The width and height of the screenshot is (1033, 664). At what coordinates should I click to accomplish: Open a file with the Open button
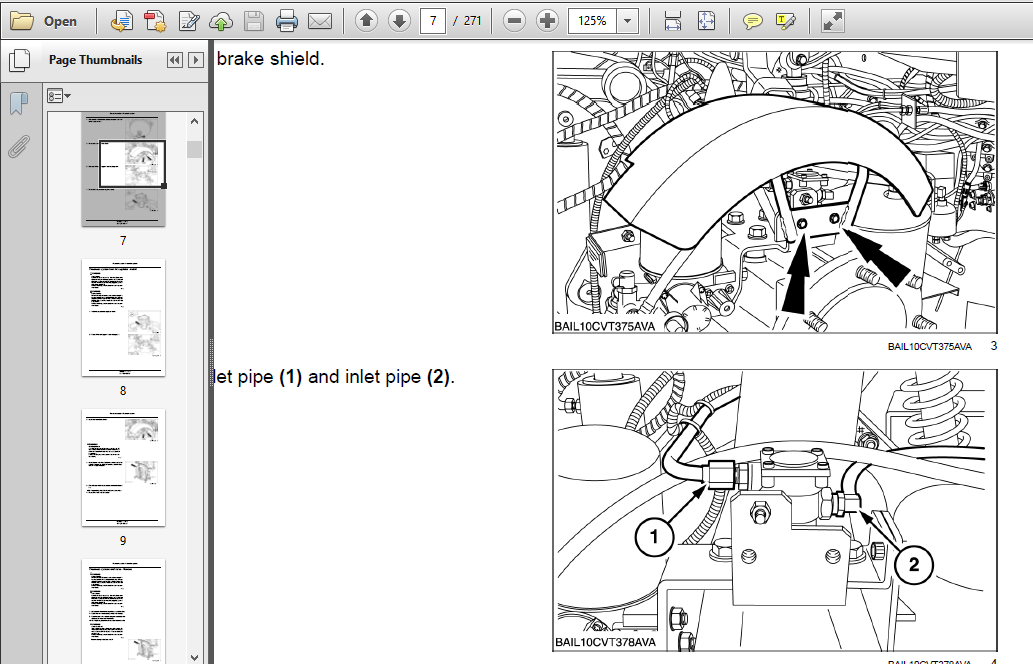(x=43, y=21)
